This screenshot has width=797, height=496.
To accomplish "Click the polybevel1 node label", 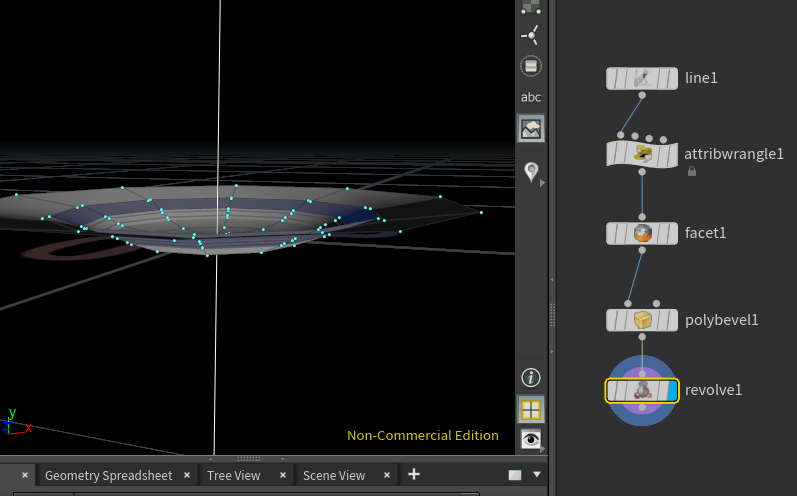I will 722,320.
